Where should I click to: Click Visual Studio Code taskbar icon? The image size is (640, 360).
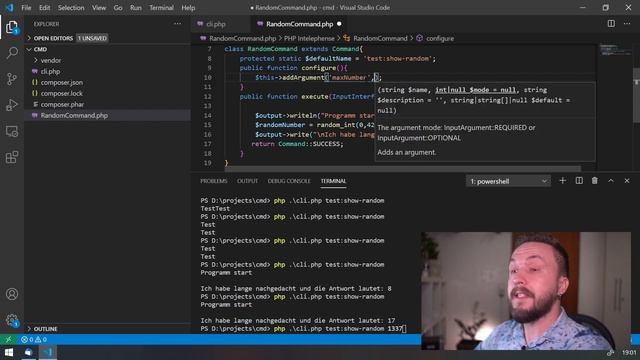click(48, 352)
